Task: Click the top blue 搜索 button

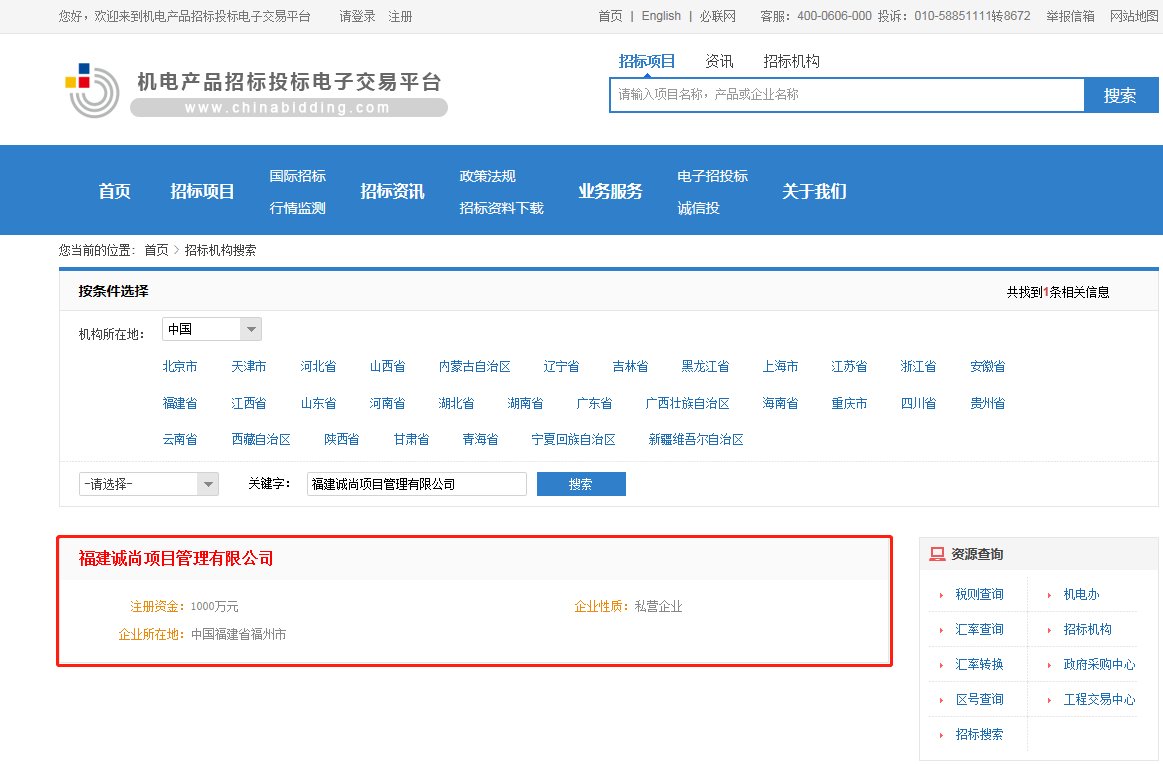Action: click(1120, 95)
